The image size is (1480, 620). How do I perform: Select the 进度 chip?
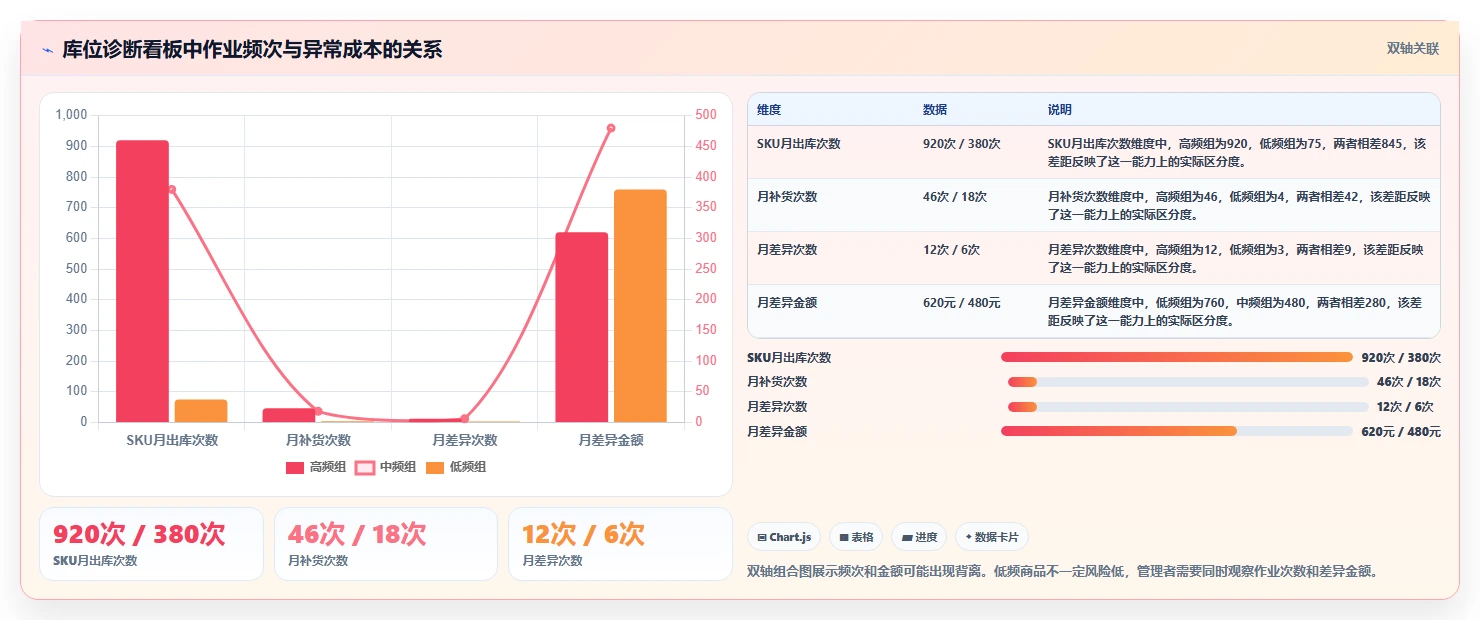[x=919, y=537]
